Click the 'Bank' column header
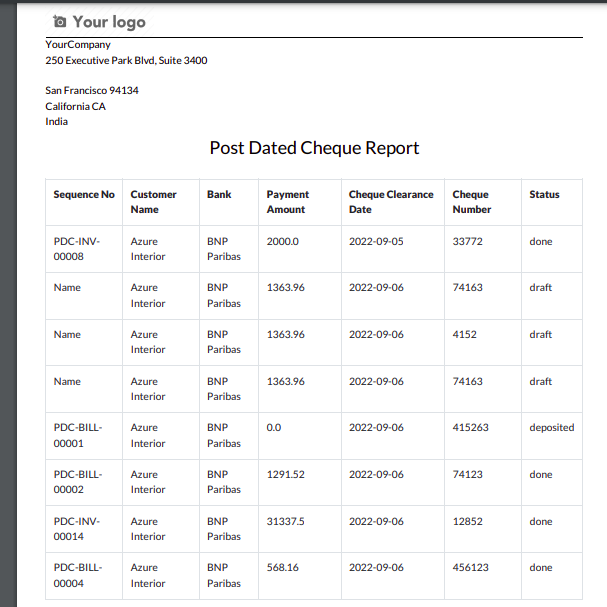 [x=219, y=194]
